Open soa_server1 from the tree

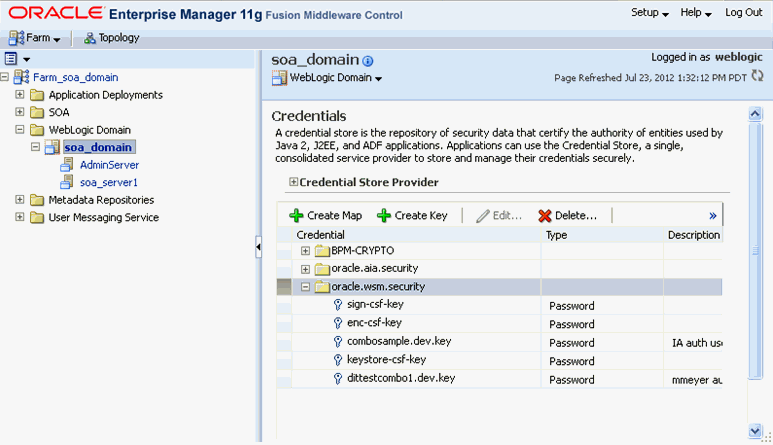tap(108, 182)
